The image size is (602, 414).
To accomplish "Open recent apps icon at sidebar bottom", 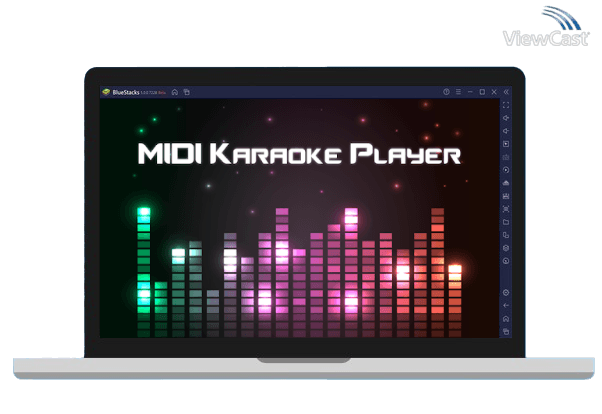I will point(506,331).
